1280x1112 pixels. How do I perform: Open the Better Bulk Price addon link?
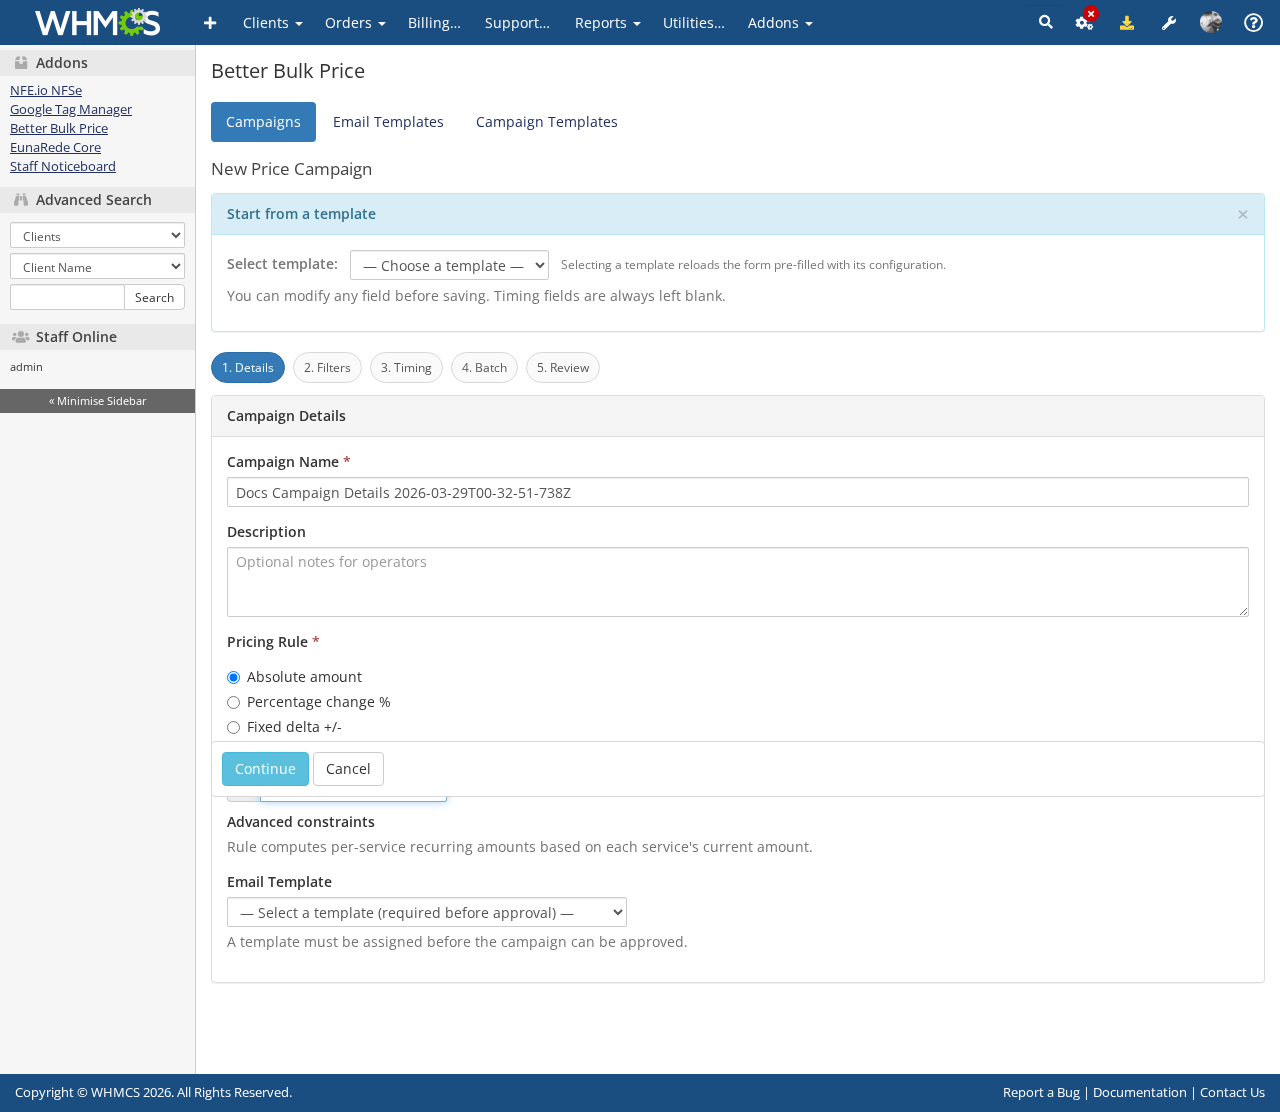click(58, 128)
